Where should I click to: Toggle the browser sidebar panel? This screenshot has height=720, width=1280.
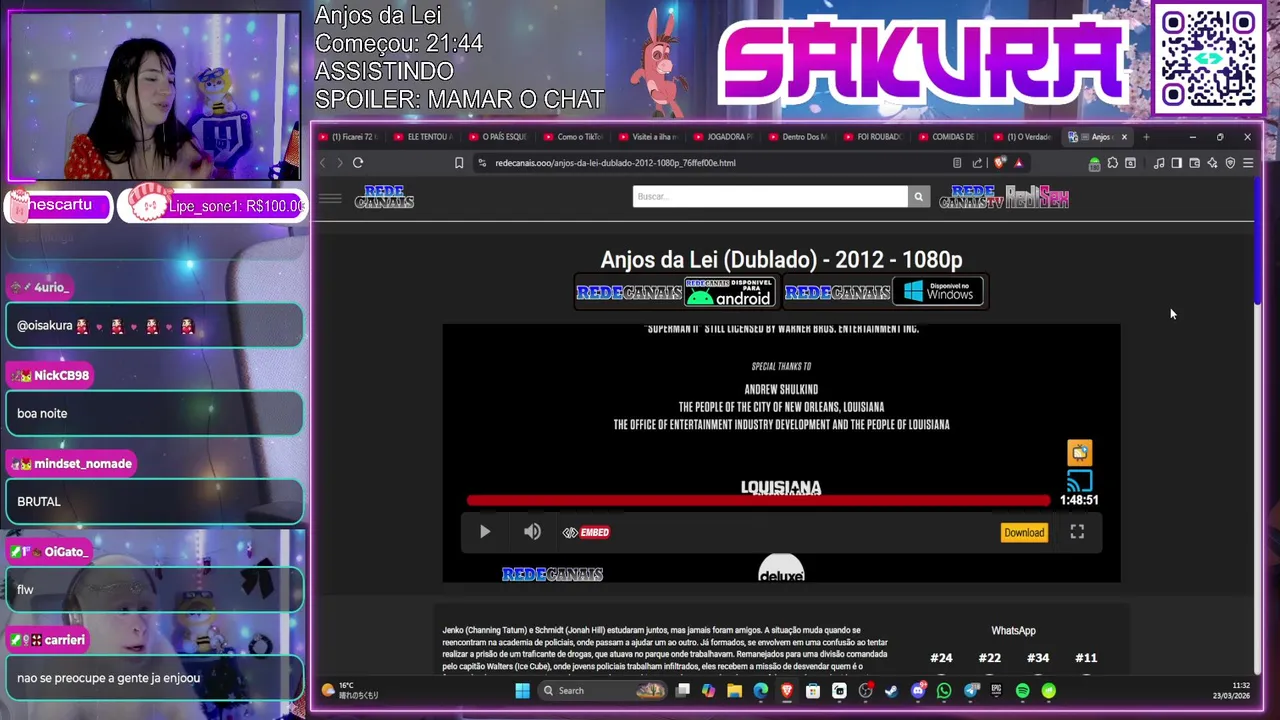[x=1176, y=162]
